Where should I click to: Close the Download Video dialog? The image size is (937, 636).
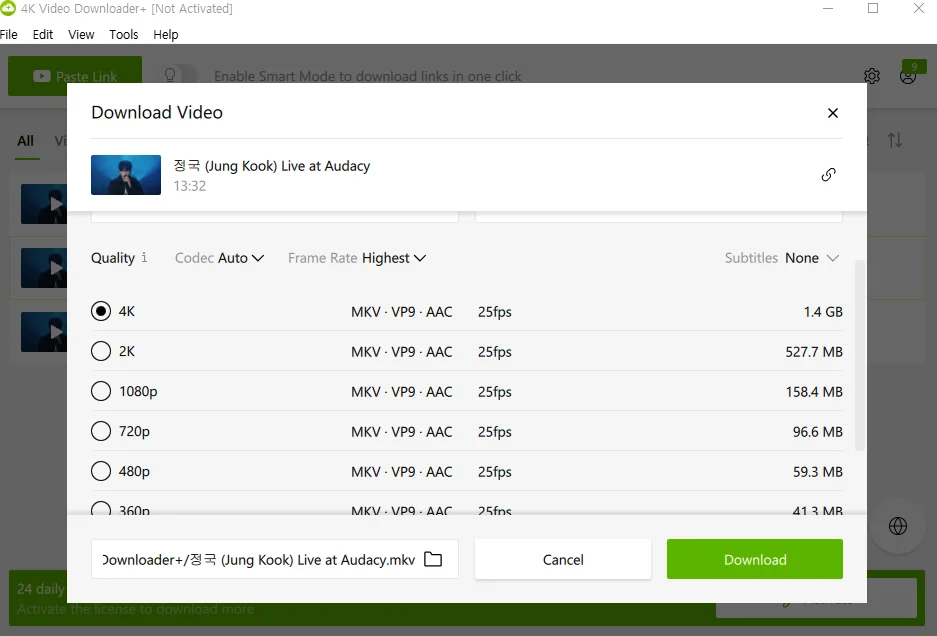point(832,113)
